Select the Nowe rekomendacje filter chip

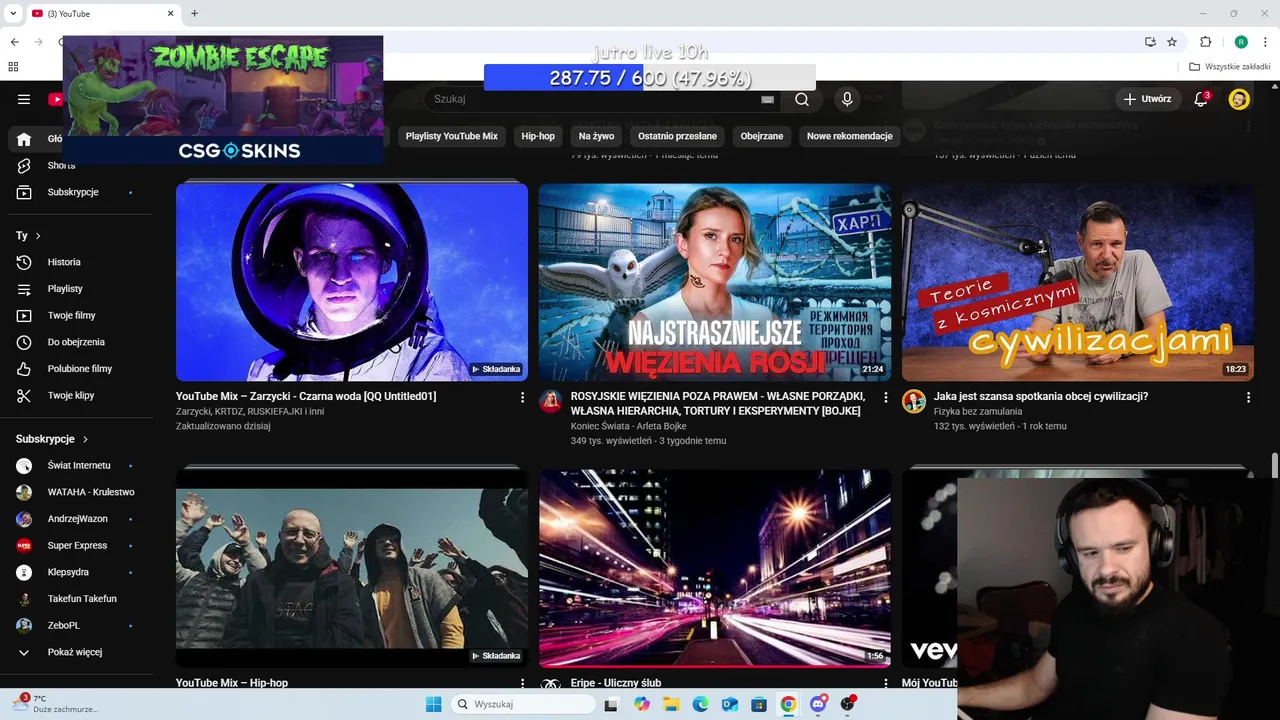click(x=849, y=136)
